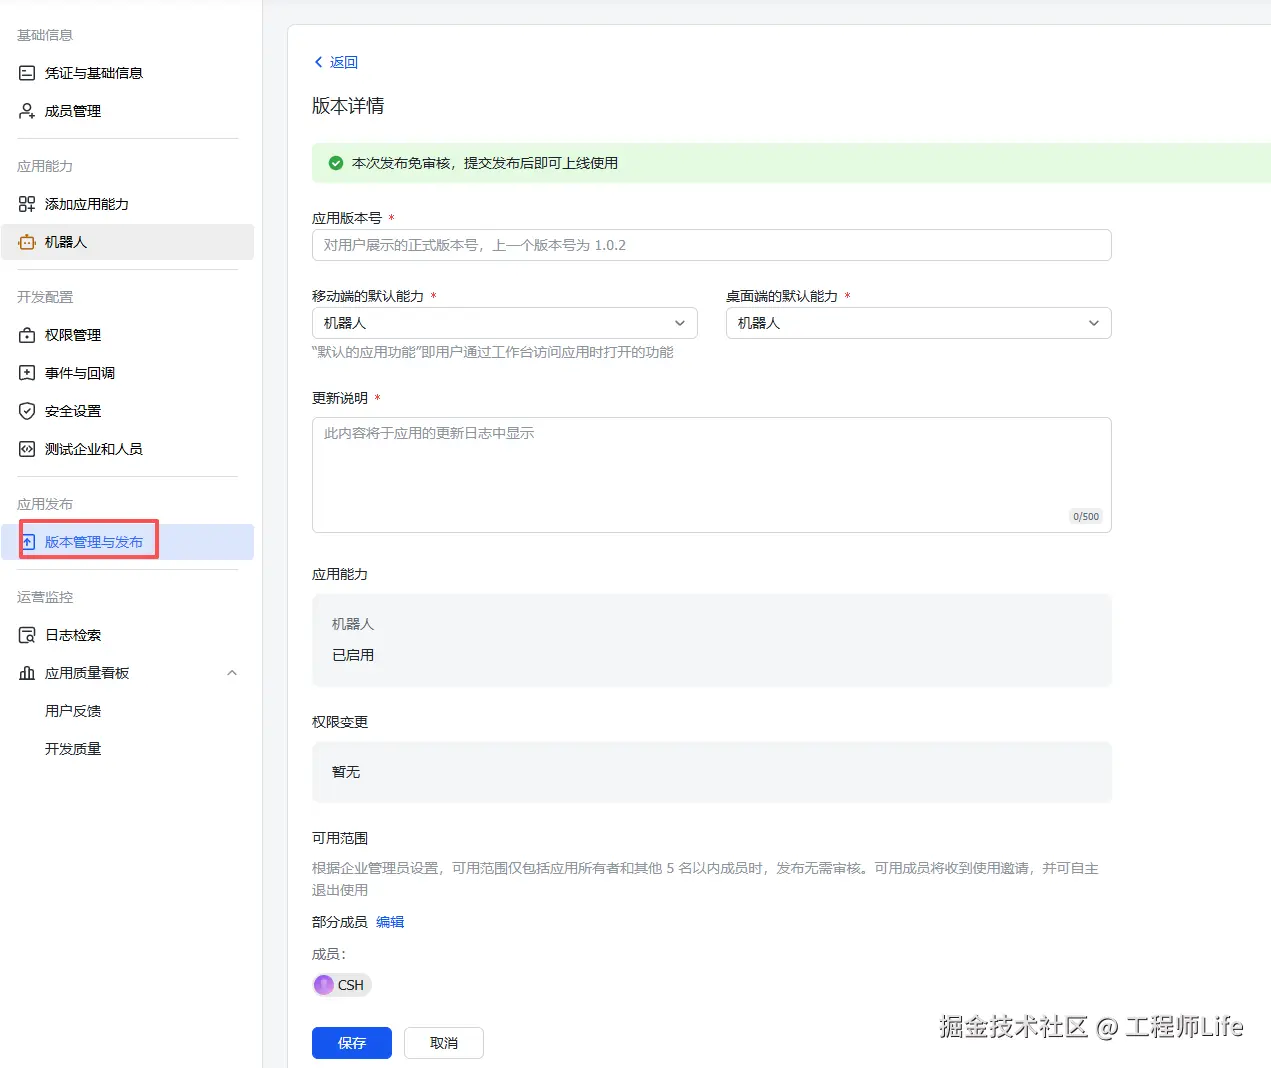The width and height of the screenshot is (1271, 1068).
Task: Click the 版本管理与发布 upload icon
Action: pyautogui.click(x=28, y=542)
